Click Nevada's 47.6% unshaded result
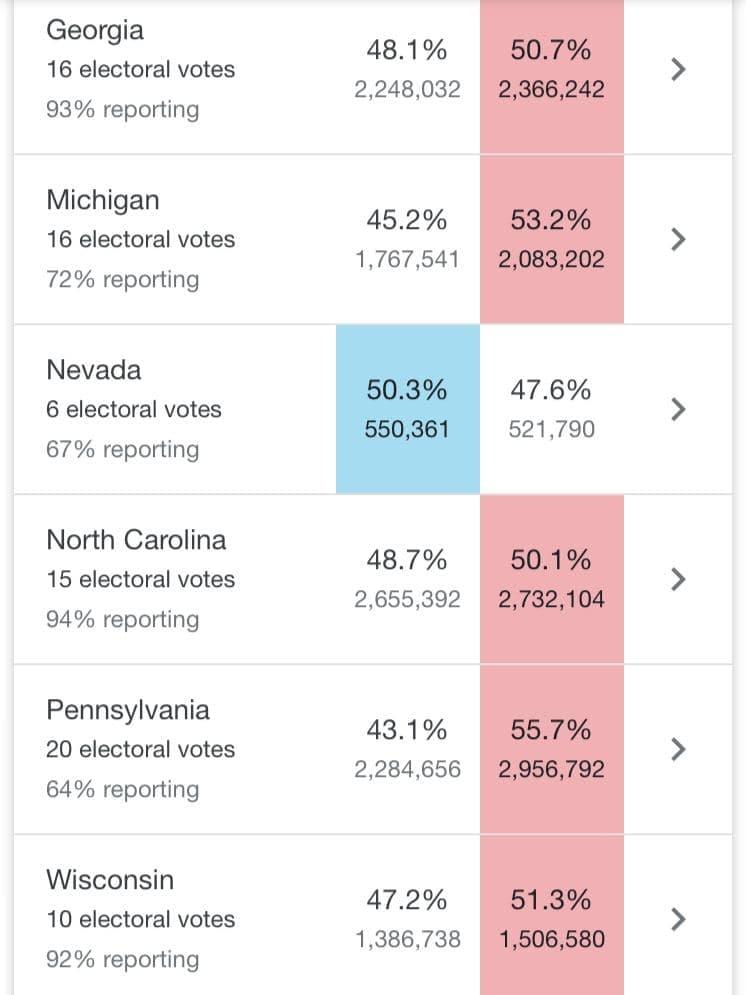The width and height of the screenshot is (746, 995). 551,390
